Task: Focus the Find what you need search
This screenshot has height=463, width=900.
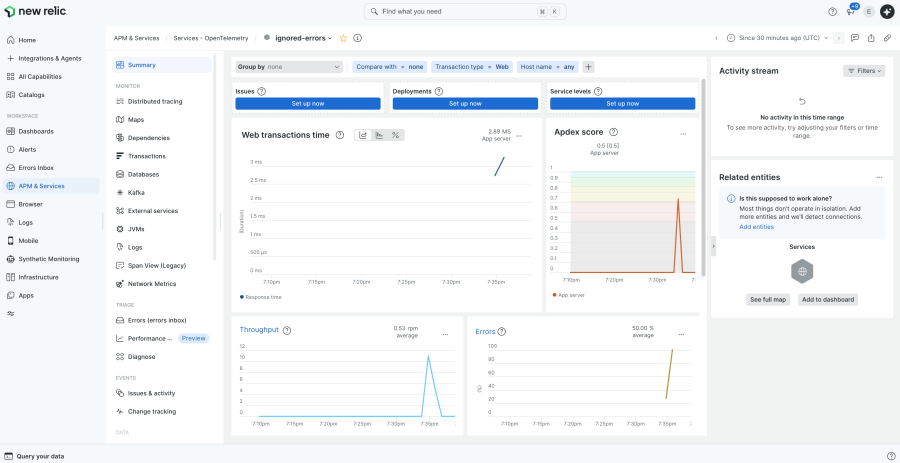Action: tap(465, 11)
